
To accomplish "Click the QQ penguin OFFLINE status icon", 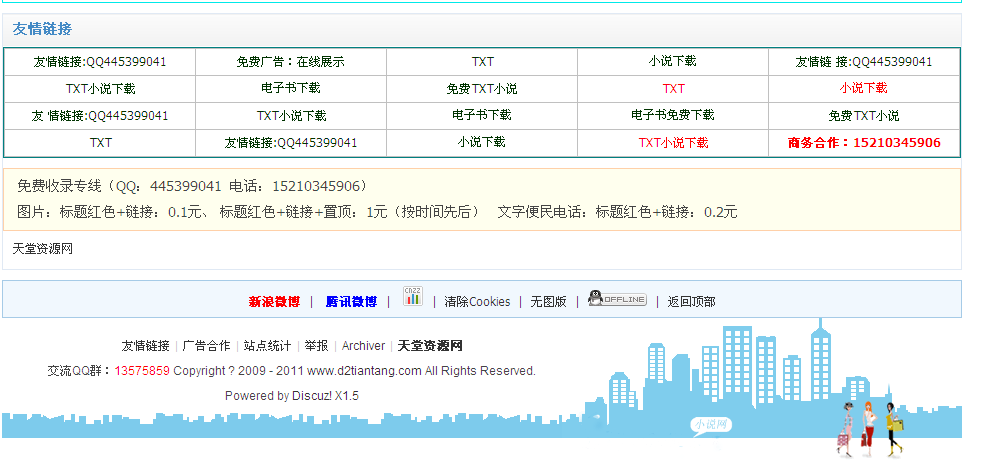I will tap(617, 298).
